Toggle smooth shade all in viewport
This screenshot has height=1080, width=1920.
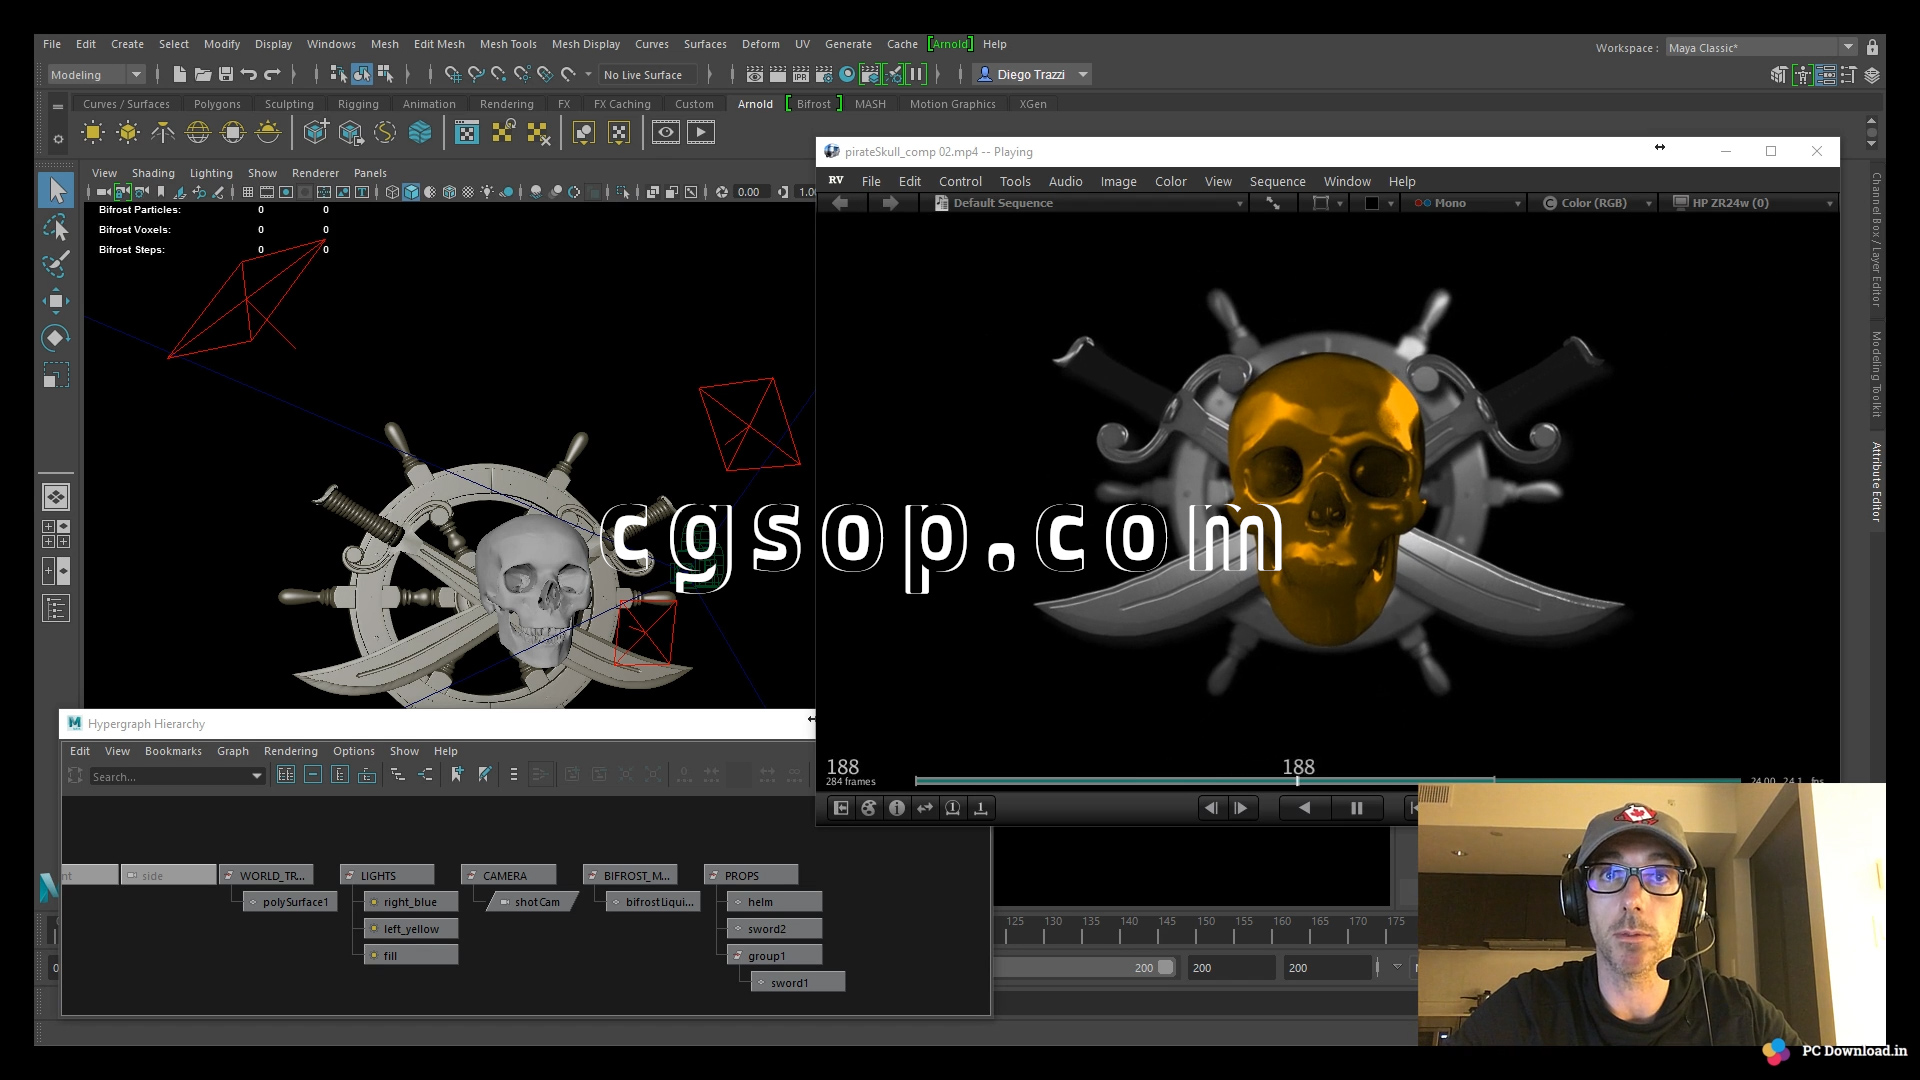coord(411,192)
